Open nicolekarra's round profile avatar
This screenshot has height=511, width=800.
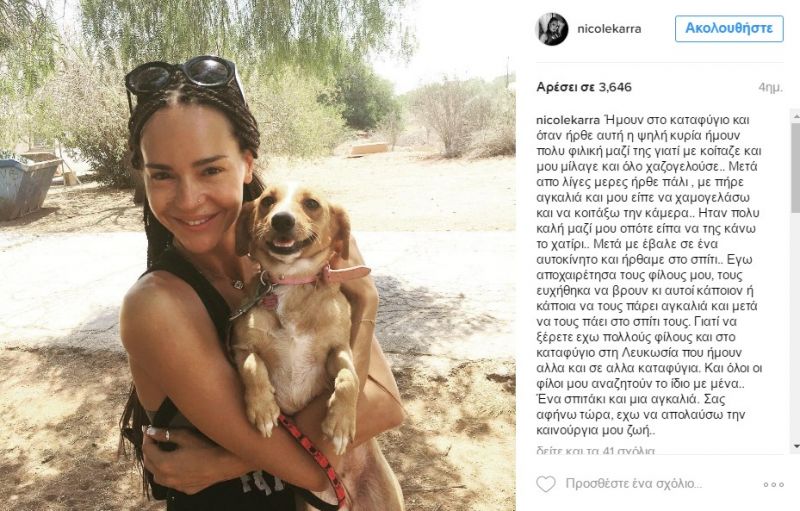pos(552,29)
